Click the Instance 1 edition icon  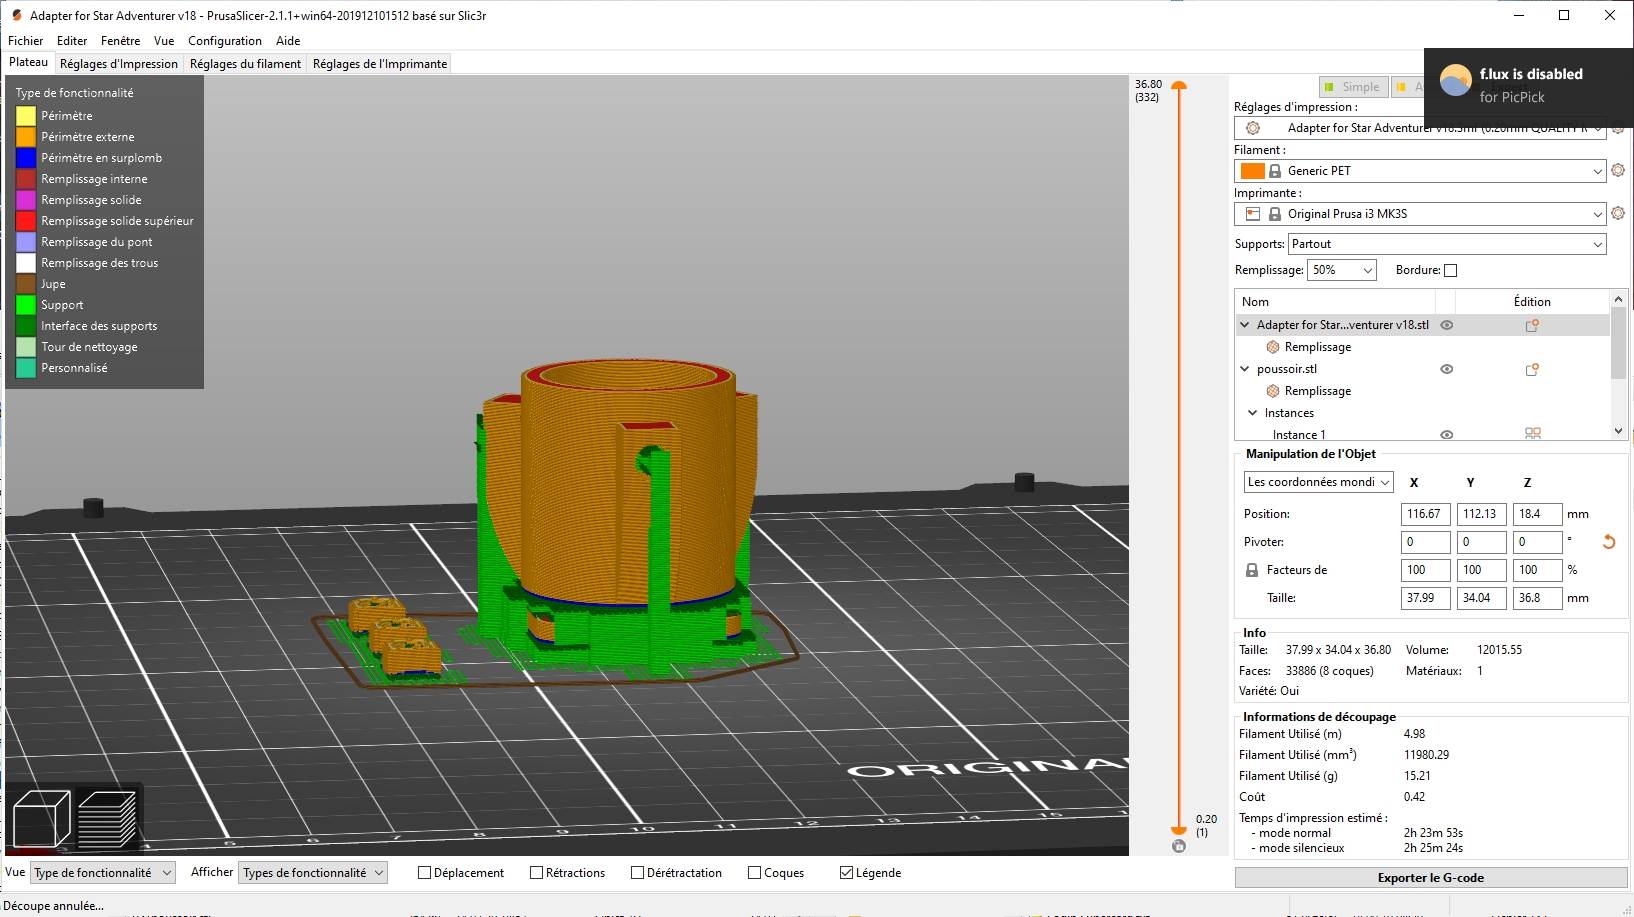1532,434
